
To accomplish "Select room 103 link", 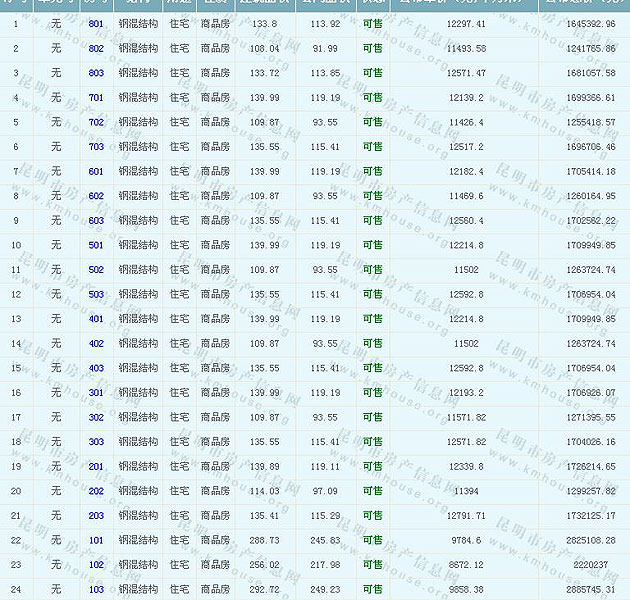I will 96,590.
